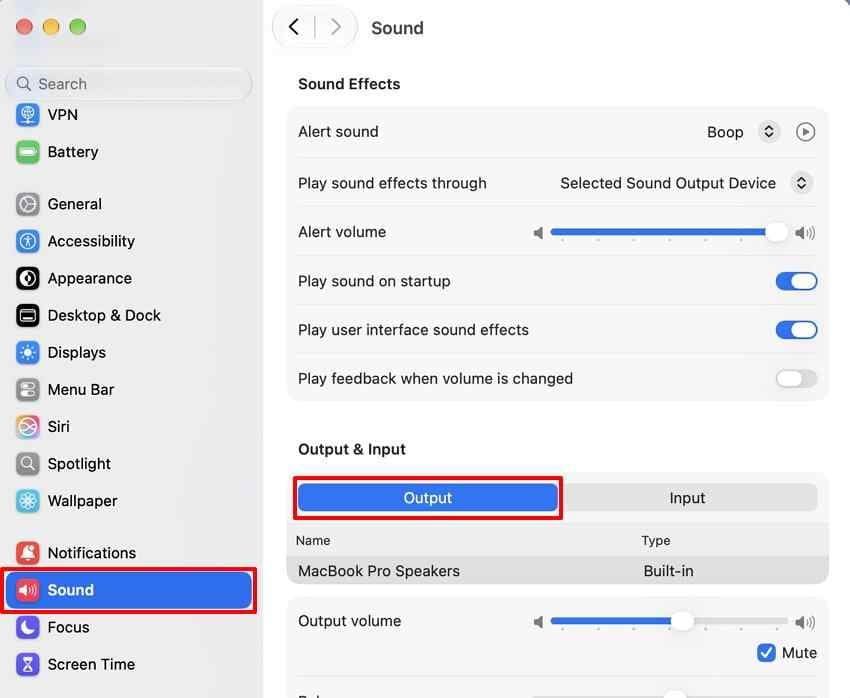Screen dimensions: 850x698
Task: Click the Alert volume slider
Action: 668,232
